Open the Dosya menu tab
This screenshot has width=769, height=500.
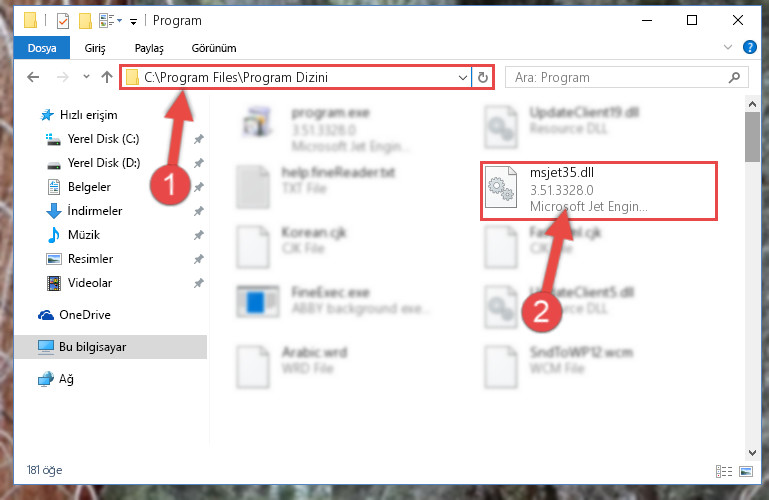click(x=42, y=48)
